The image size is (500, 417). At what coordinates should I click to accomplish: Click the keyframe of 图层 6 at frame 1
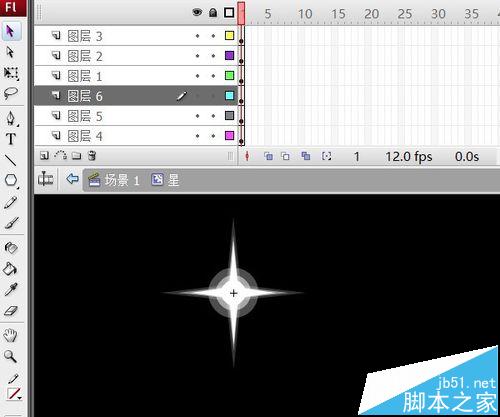[241, 96]
